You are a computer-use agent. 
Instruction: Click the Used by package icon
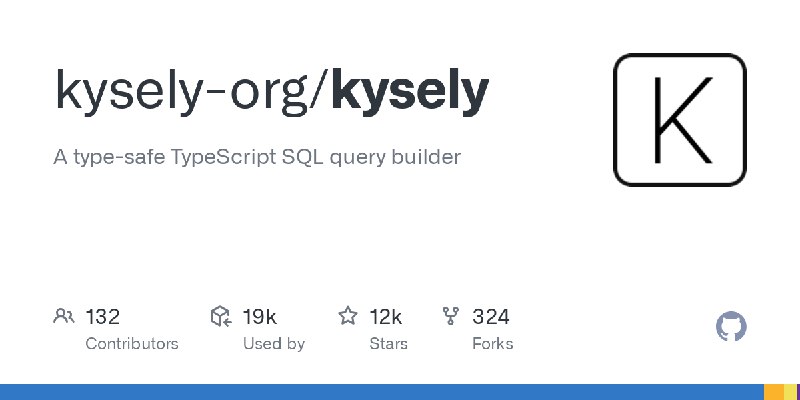point(221,316)
